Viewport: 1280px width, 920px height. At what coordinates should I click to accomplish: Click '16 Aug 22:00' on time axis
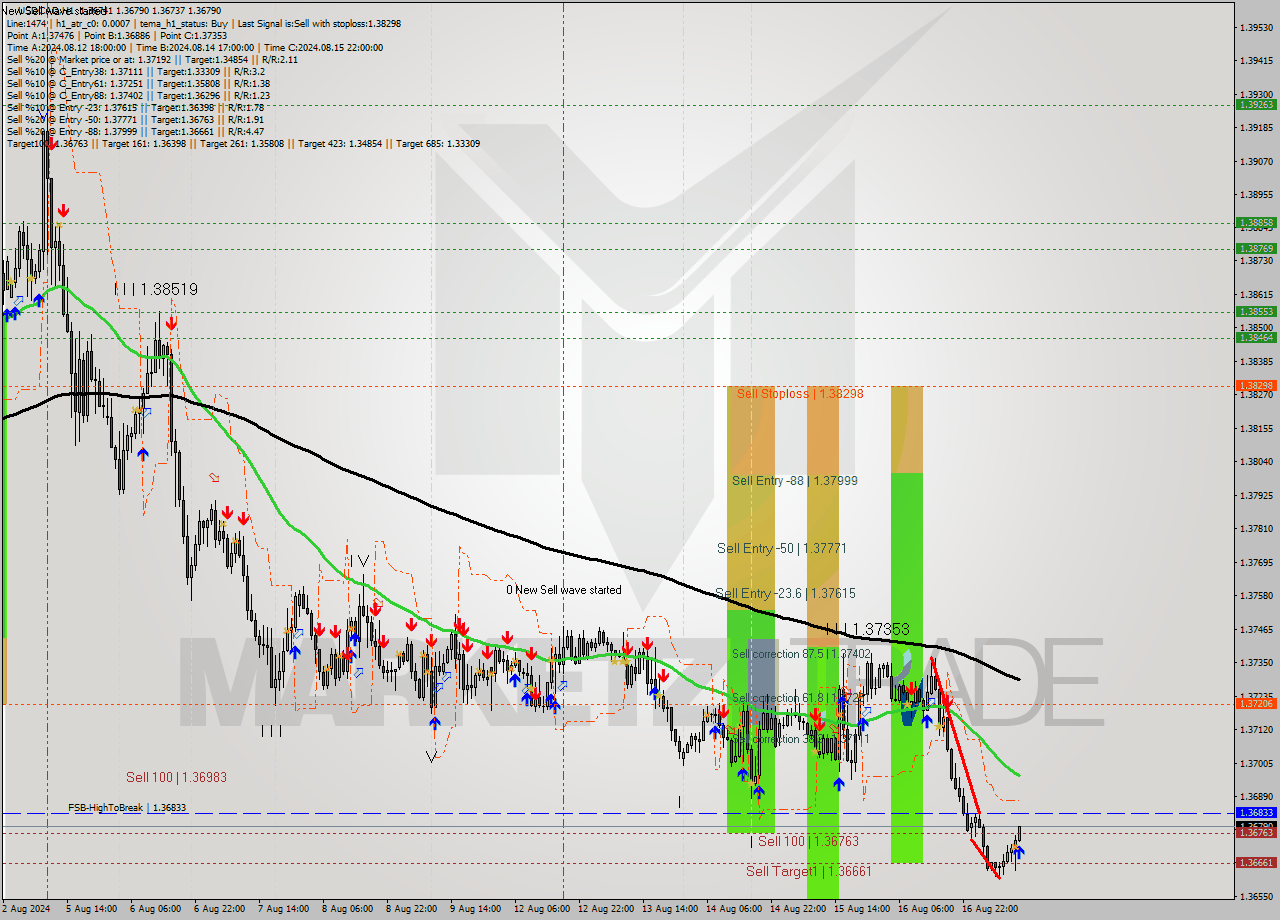click(x=990, y=909)
